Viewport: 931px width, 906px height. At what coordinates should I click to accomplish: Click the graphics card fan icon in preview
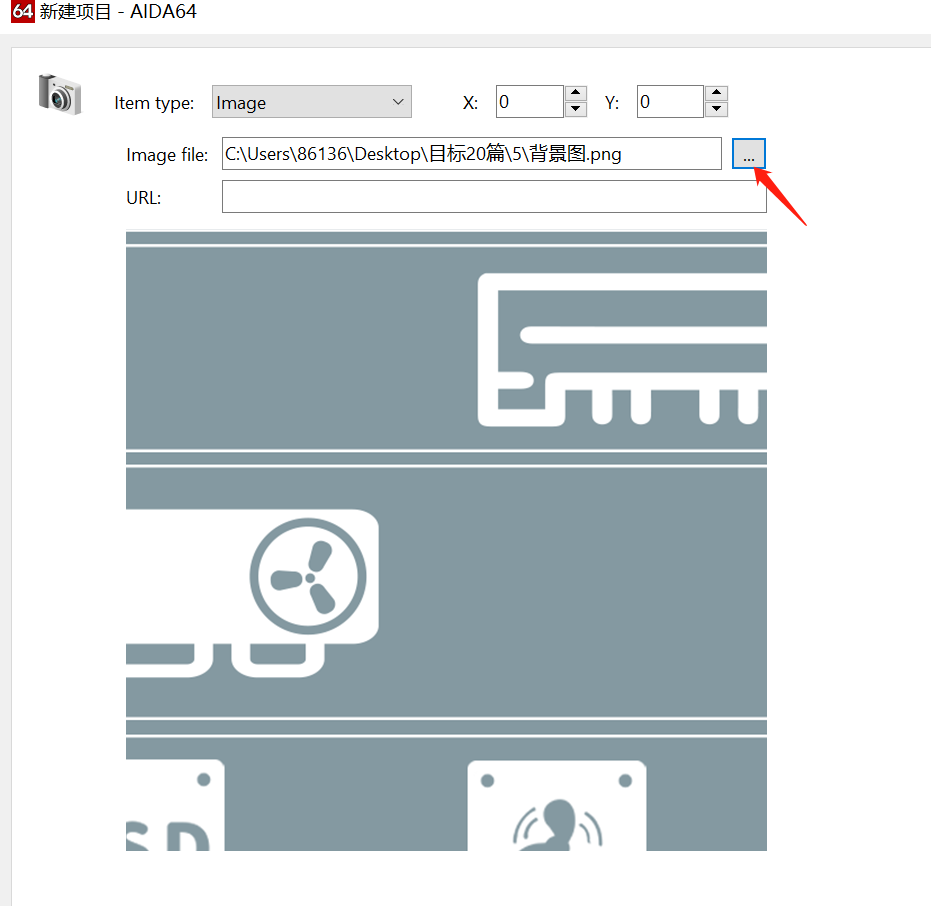coord(310,577)
